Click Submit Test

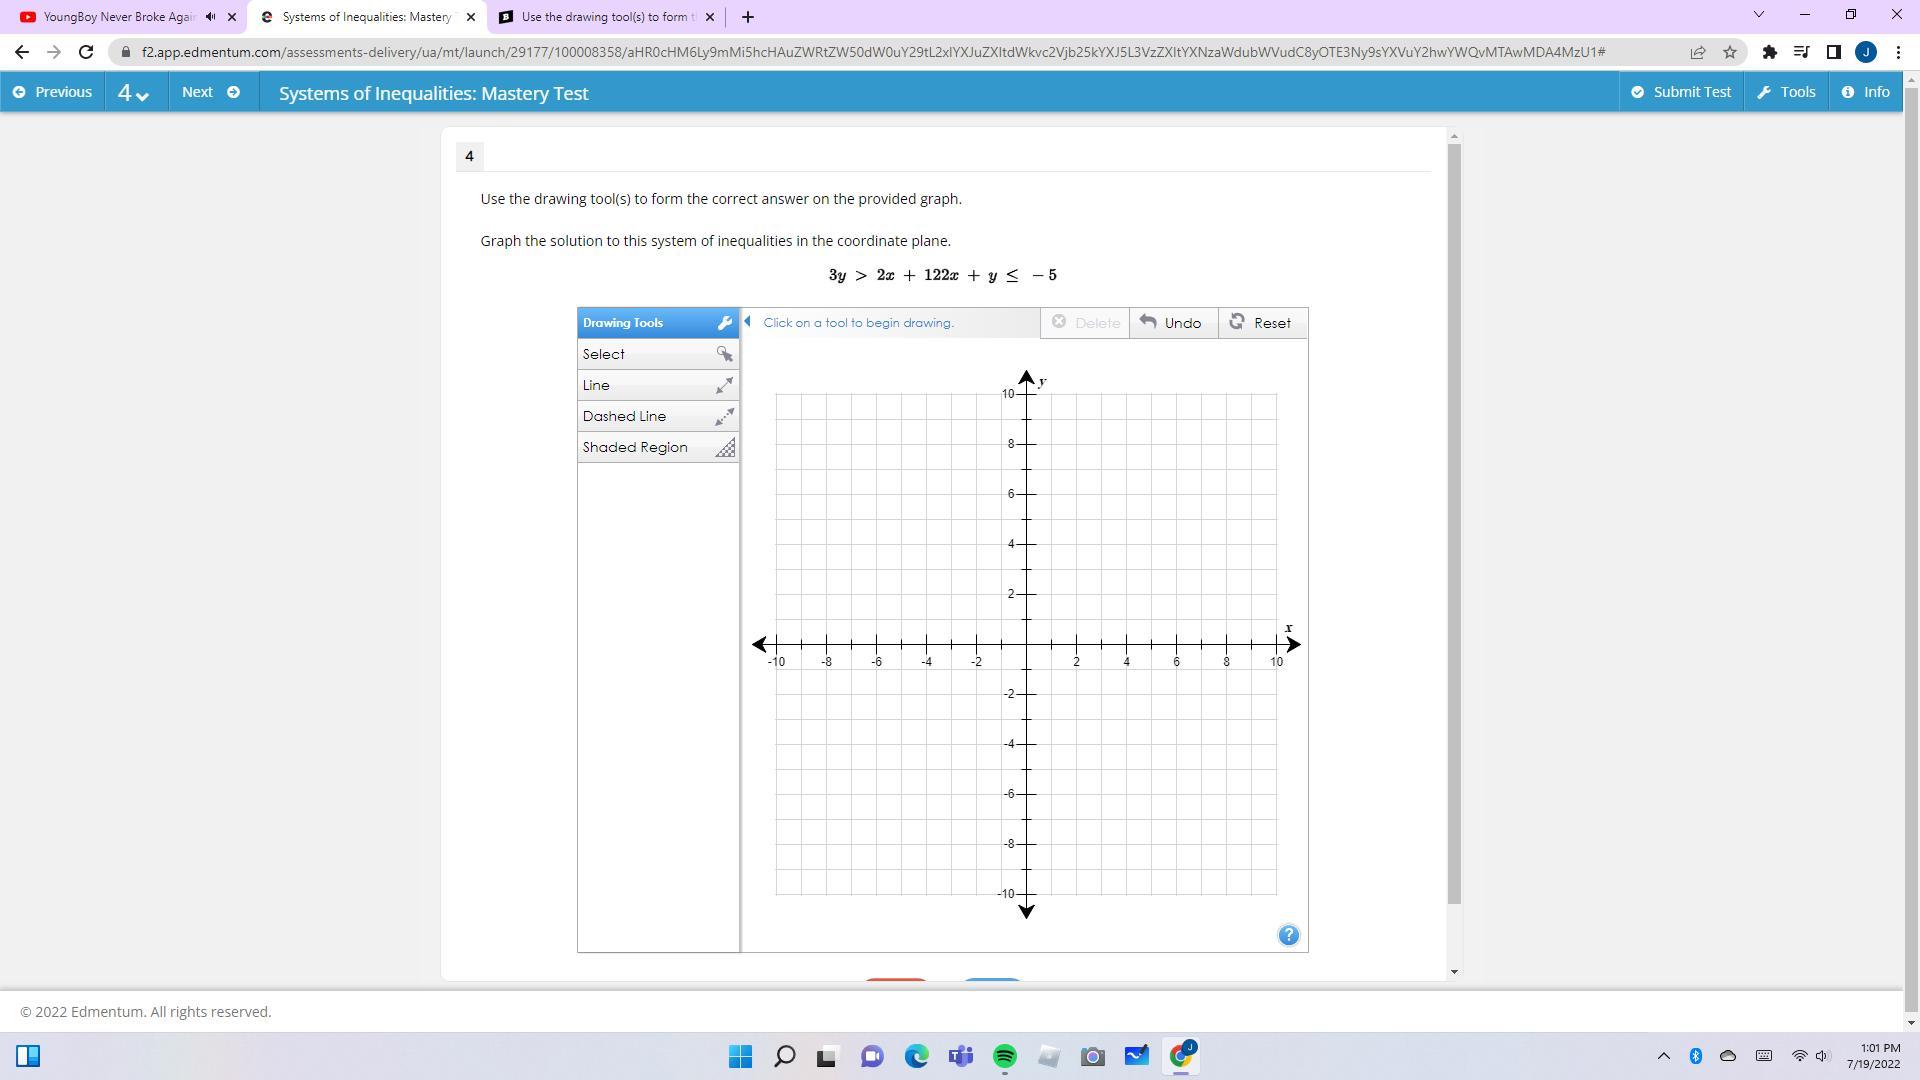click(1681, 92)
